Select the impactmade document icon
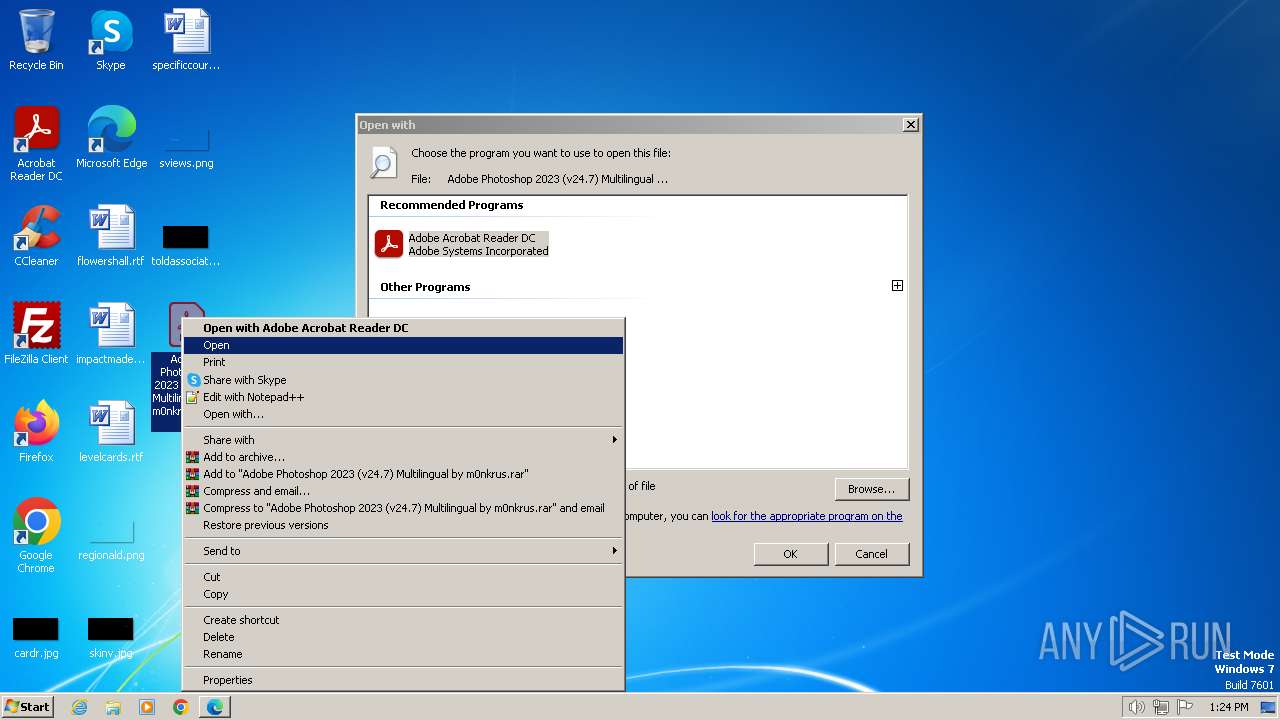 (111, 333)
